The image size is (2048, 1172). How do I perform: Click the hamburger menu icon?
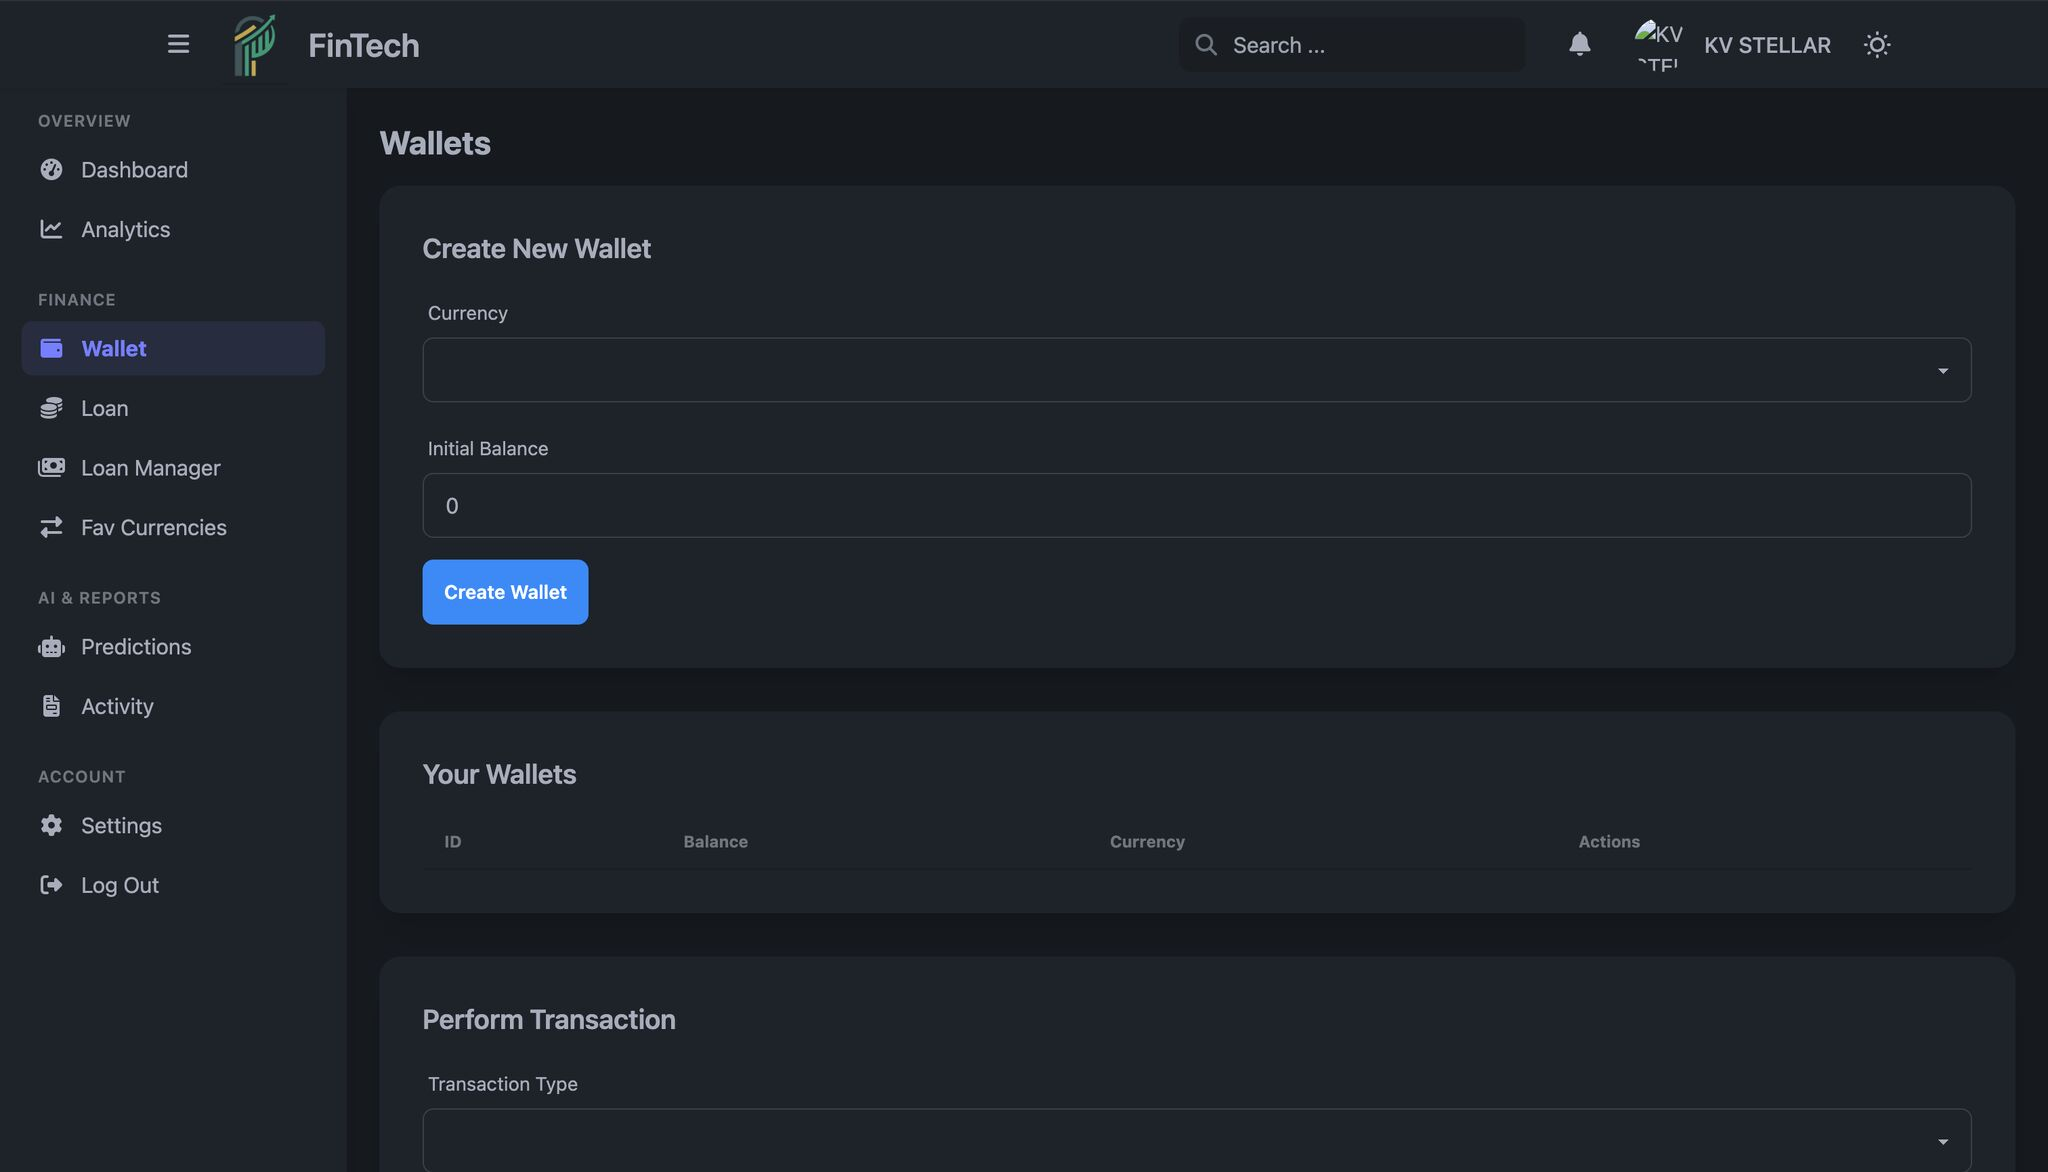[178, 44]
